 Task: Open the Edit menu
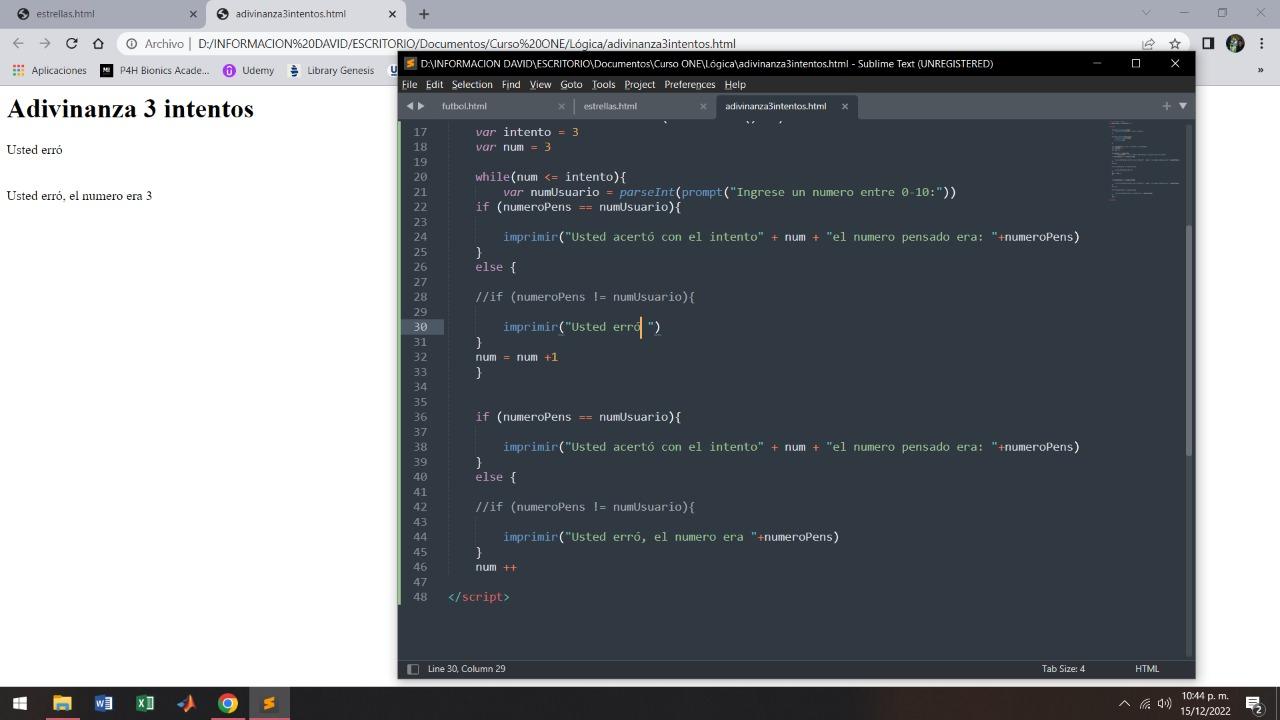434,84
